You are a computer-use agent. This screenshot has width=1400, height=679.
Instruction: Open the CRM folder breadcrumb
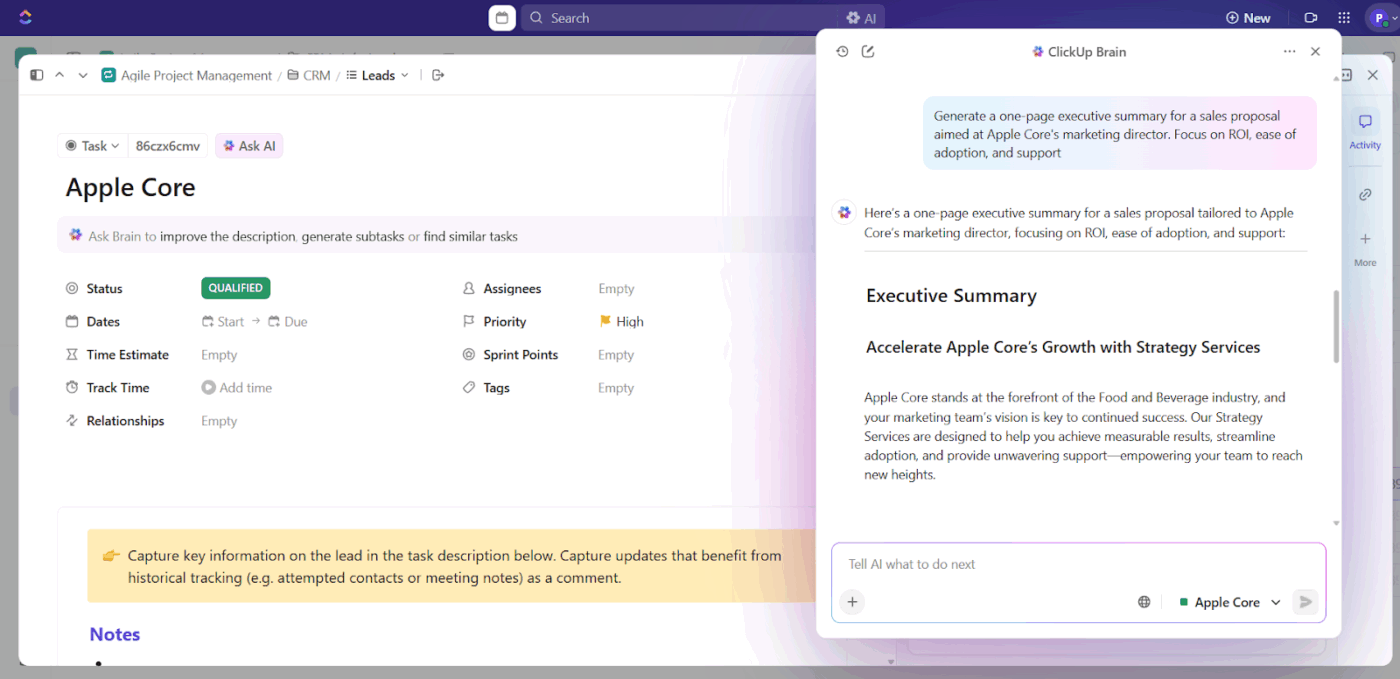click(309, 75)
